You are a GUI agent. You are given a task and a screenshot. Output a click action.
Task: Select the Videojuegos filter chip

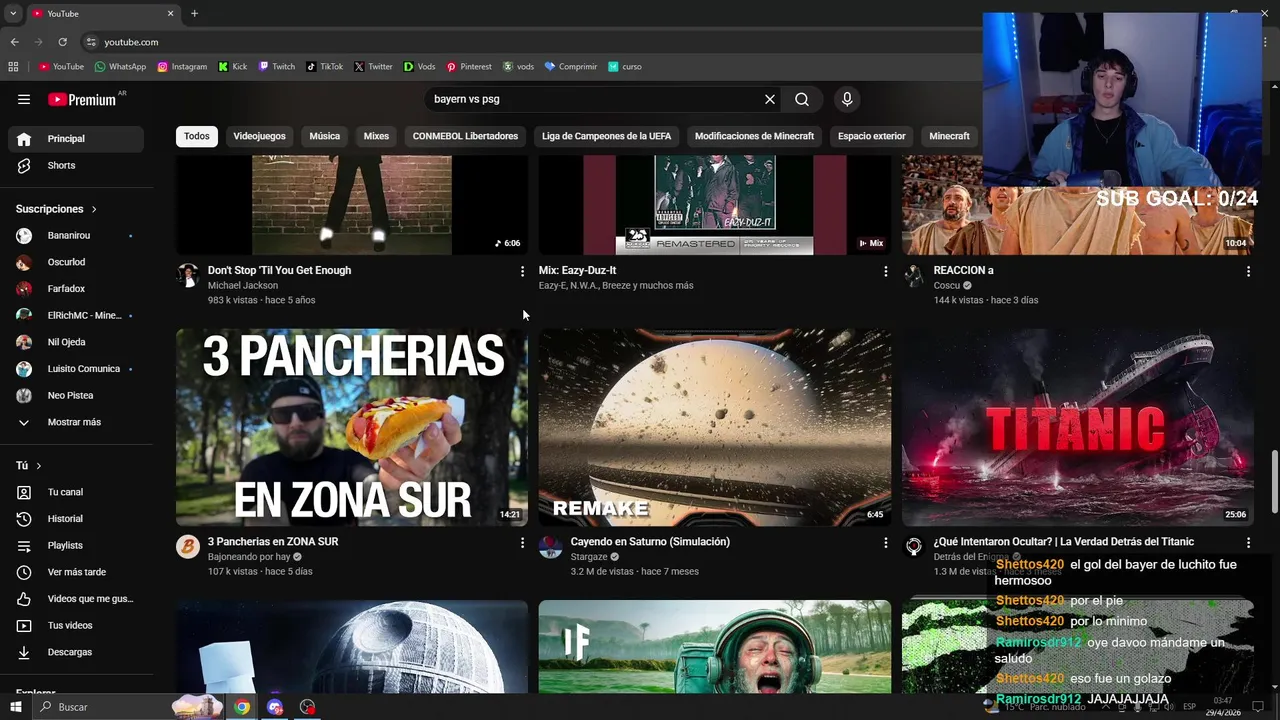tap(259, 136)
